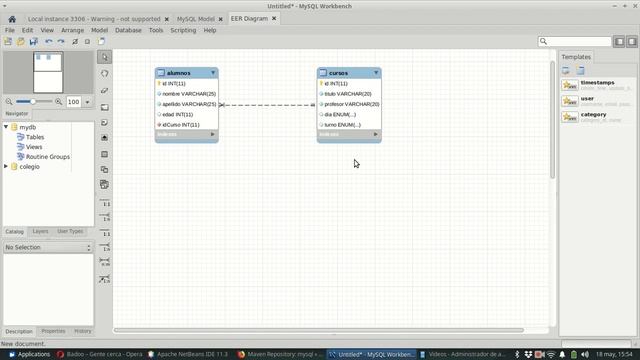Viewport: 640px width, 360px height.
Task: Toggle the right sidebar panel button
Action: [632, 41]
